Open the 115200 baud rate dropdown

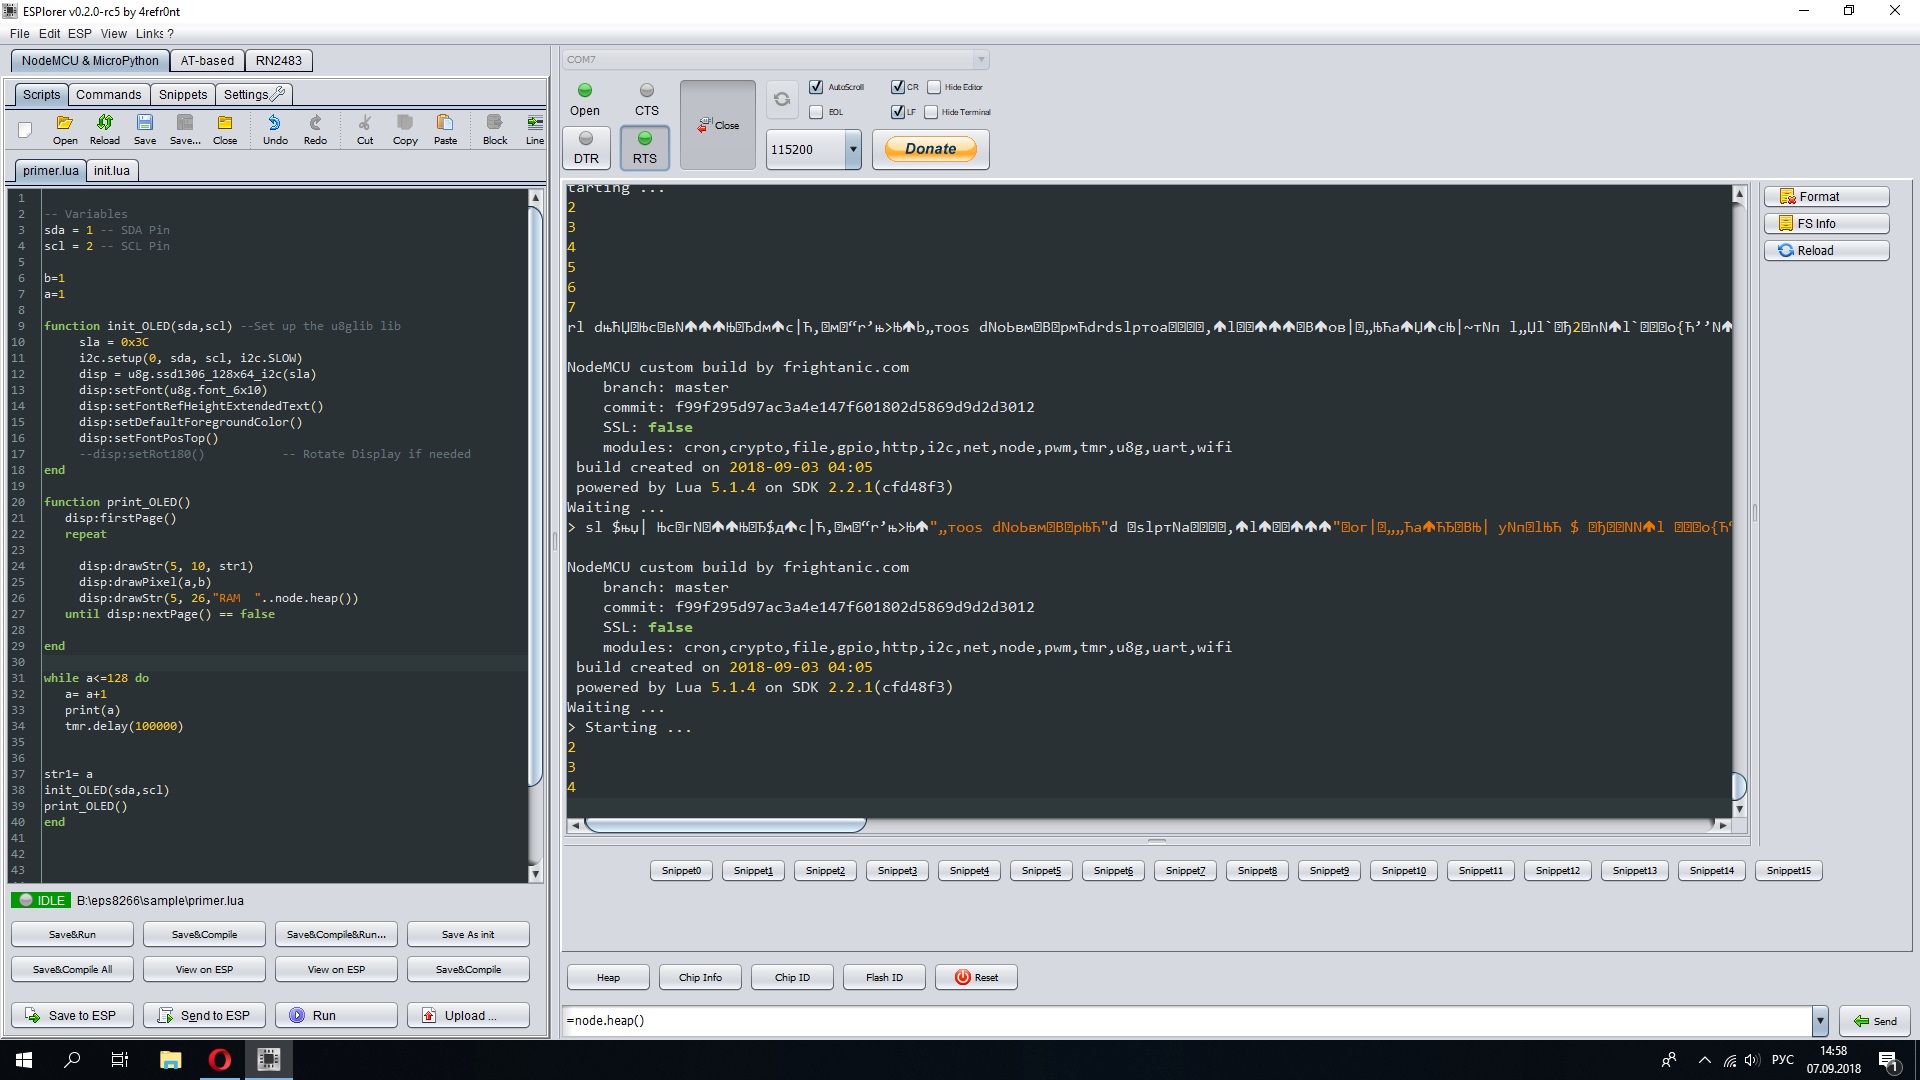[853, 150]
